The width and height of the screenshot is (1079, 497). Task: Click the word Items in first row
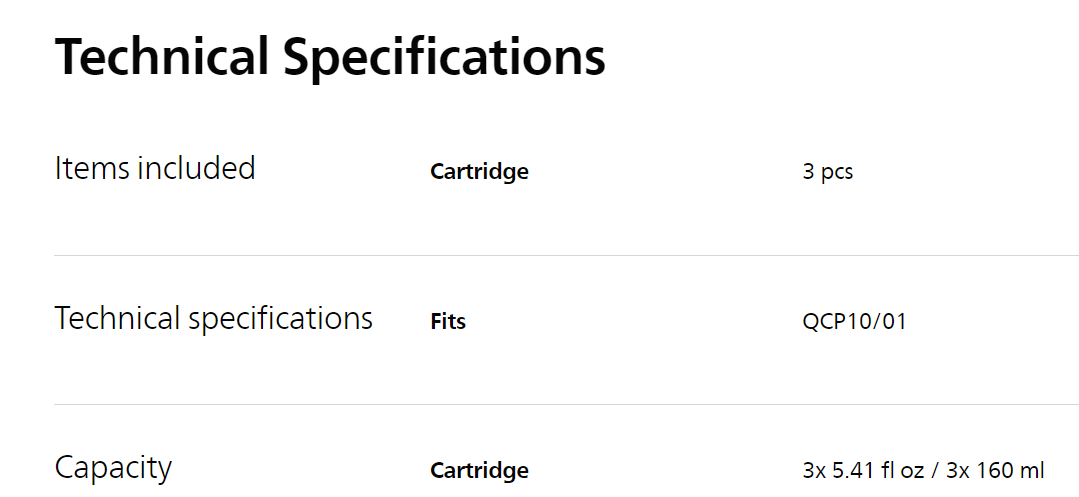[92, 168]
